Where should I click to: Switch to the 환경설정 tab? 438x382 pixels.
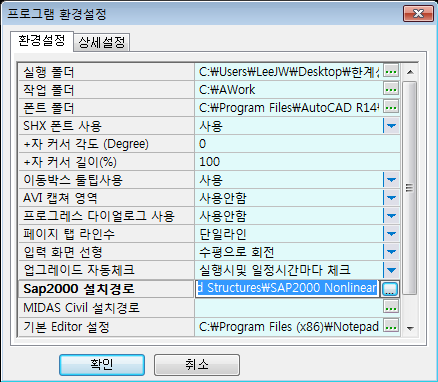(41, 41)
